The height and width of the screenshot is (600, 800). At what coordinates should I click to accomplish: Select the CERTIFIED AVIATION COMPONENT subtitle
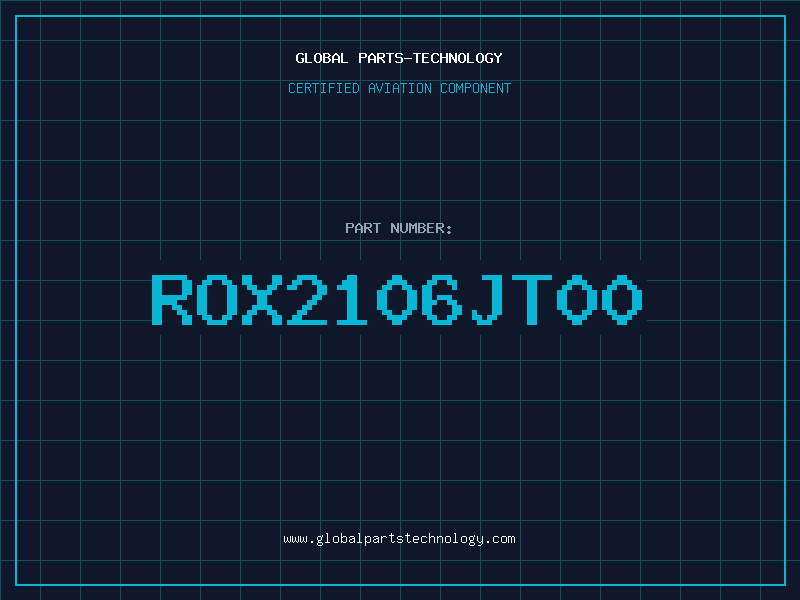399,88
